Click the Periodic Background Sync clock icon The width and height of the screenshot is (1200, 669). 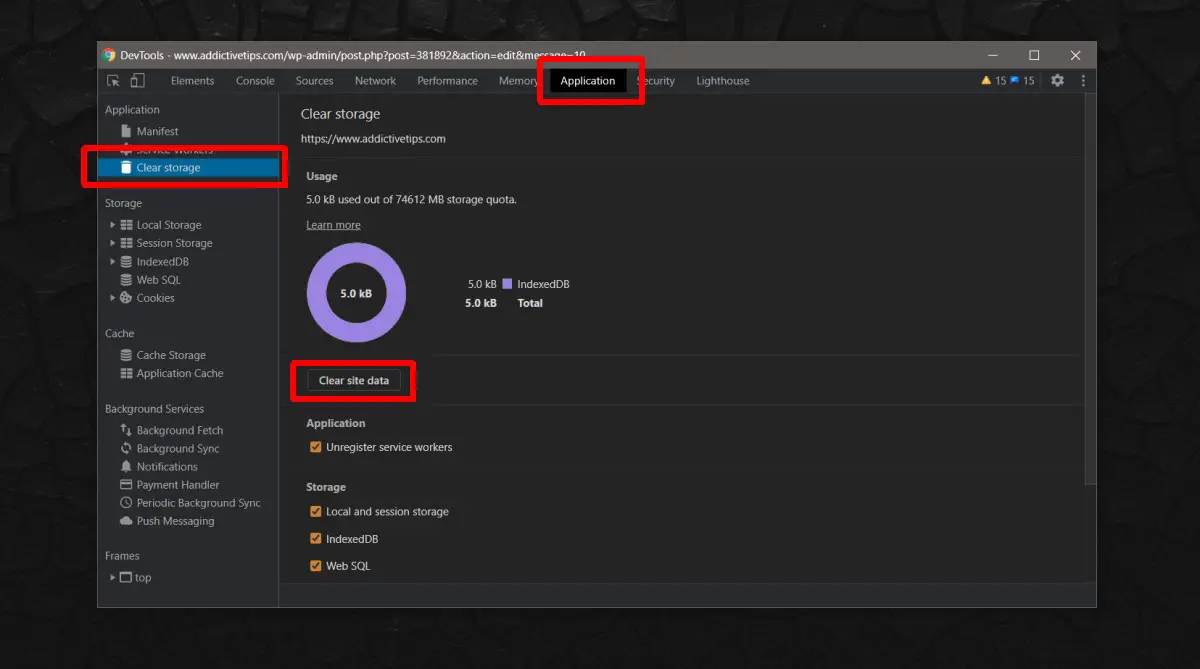[126, 503]
